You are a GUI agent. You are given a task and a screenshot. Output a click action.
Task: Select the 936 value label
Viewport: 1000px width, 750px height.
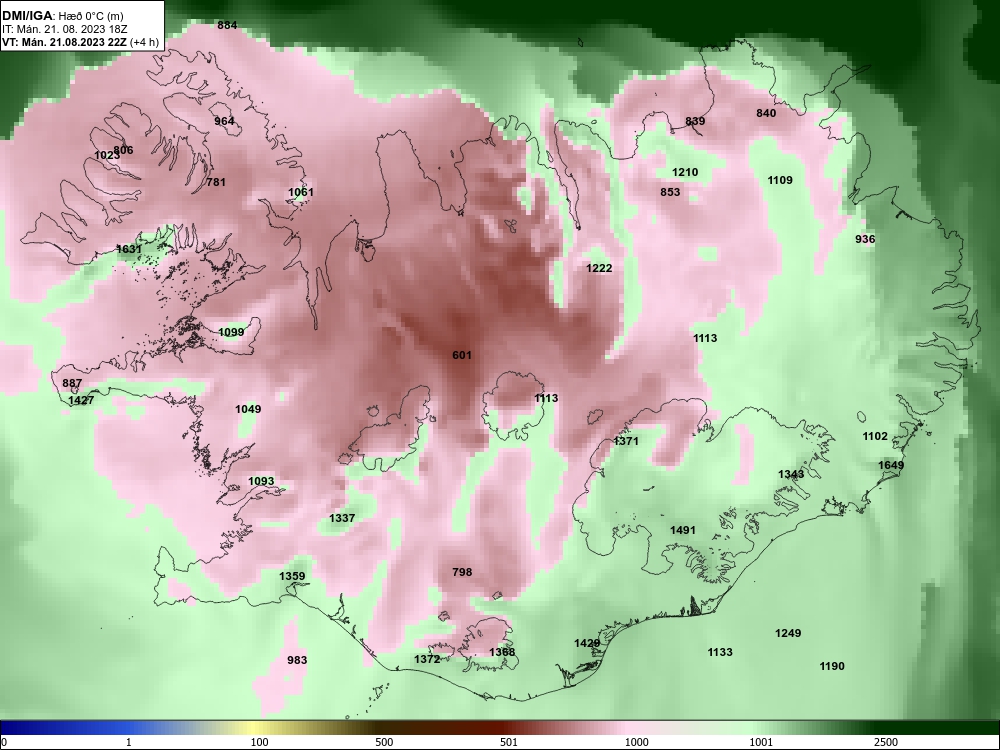point(865,239)
